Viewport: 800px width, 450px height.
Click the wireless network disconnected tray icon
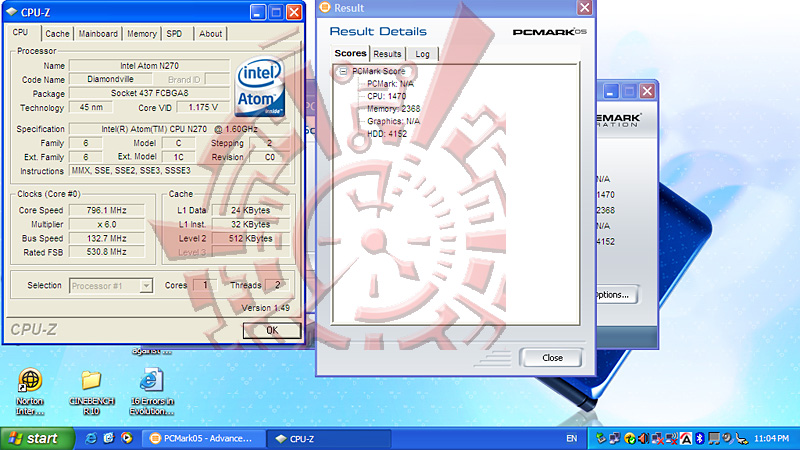(x=672, y=438)
